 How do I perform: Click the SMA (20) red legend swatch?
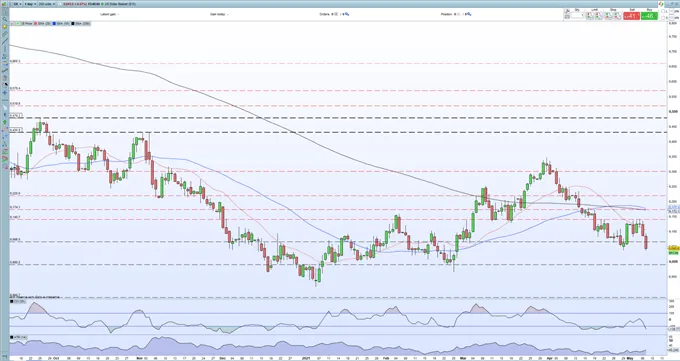pos(36,23)
